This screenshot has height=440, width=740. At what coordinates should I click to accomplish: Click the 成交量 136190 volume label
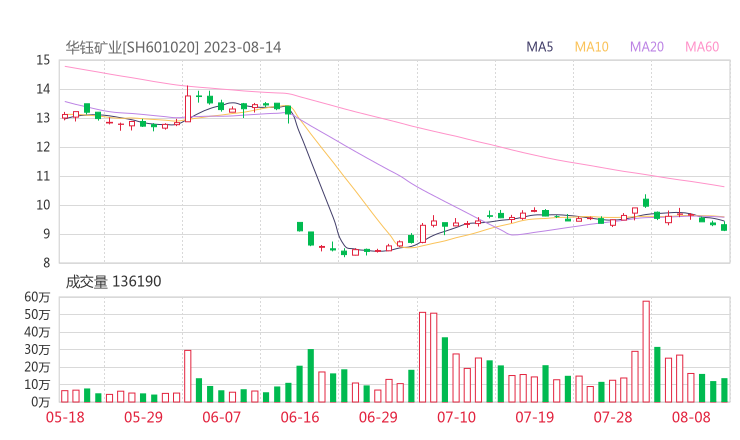[x=113, y=282]
